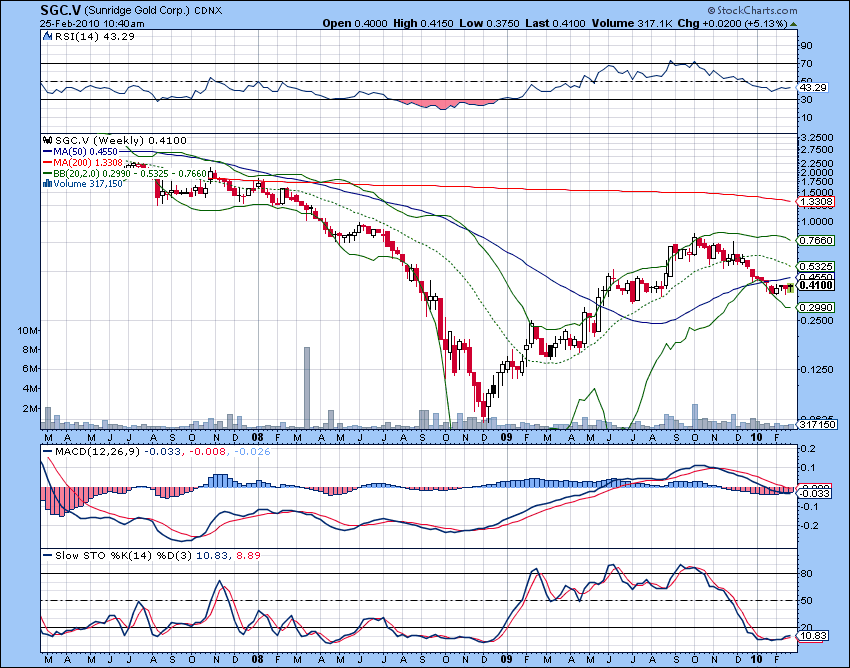Viewport: 850px width, 668px height.
Task: Click the 90 level label on the RSI axis
Action: [806, 46]
